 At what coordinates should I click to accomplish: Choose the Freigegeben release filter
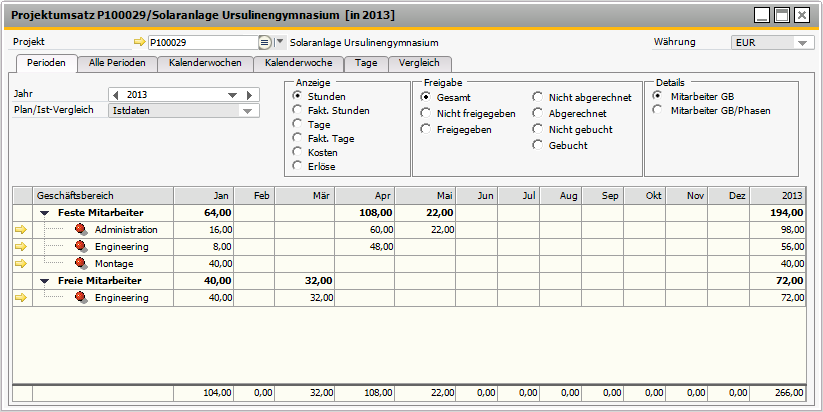(426, 129)
